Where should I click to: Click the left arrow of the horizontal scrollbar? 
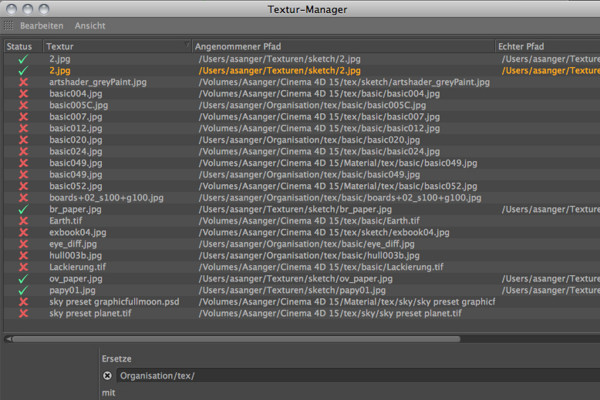[8, 339]
